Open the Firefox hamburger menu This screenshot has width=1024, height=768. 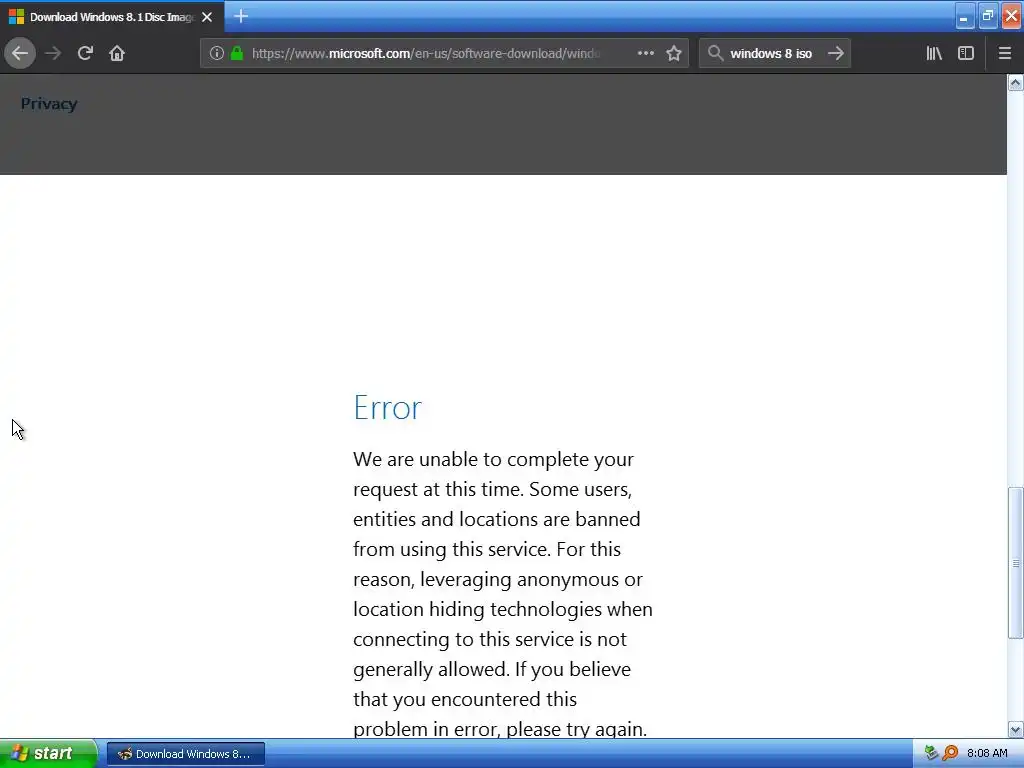click(x=1004, y=53)
